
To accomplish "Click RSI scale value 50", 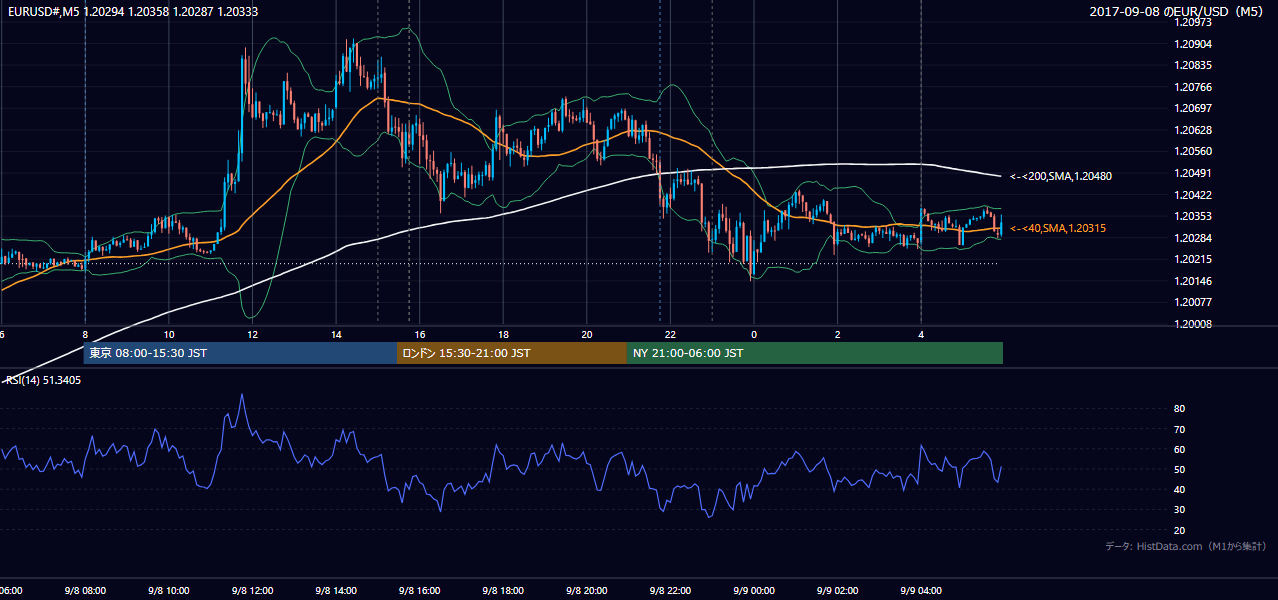I will click(x=1179, y=469).
